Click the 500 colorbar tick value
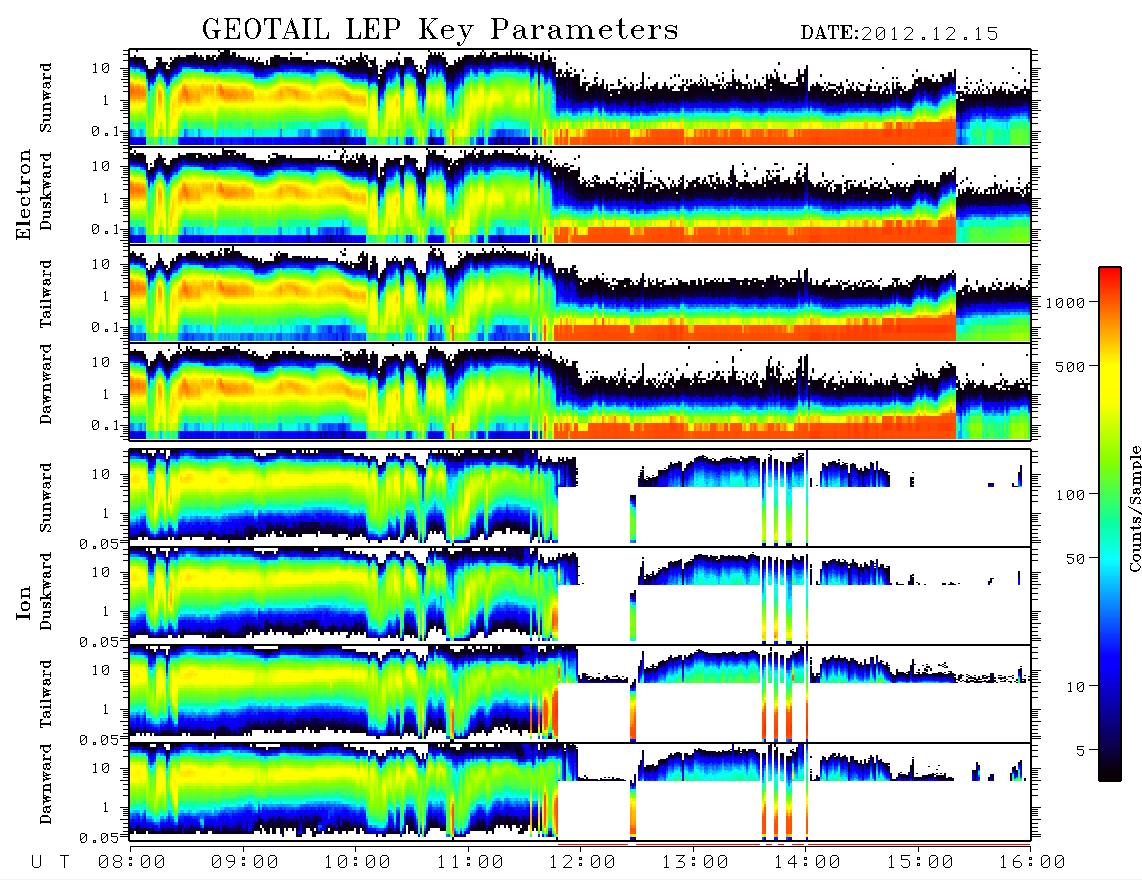The height and width of the screenshot is (880, 1142). tap(1071, 366)
